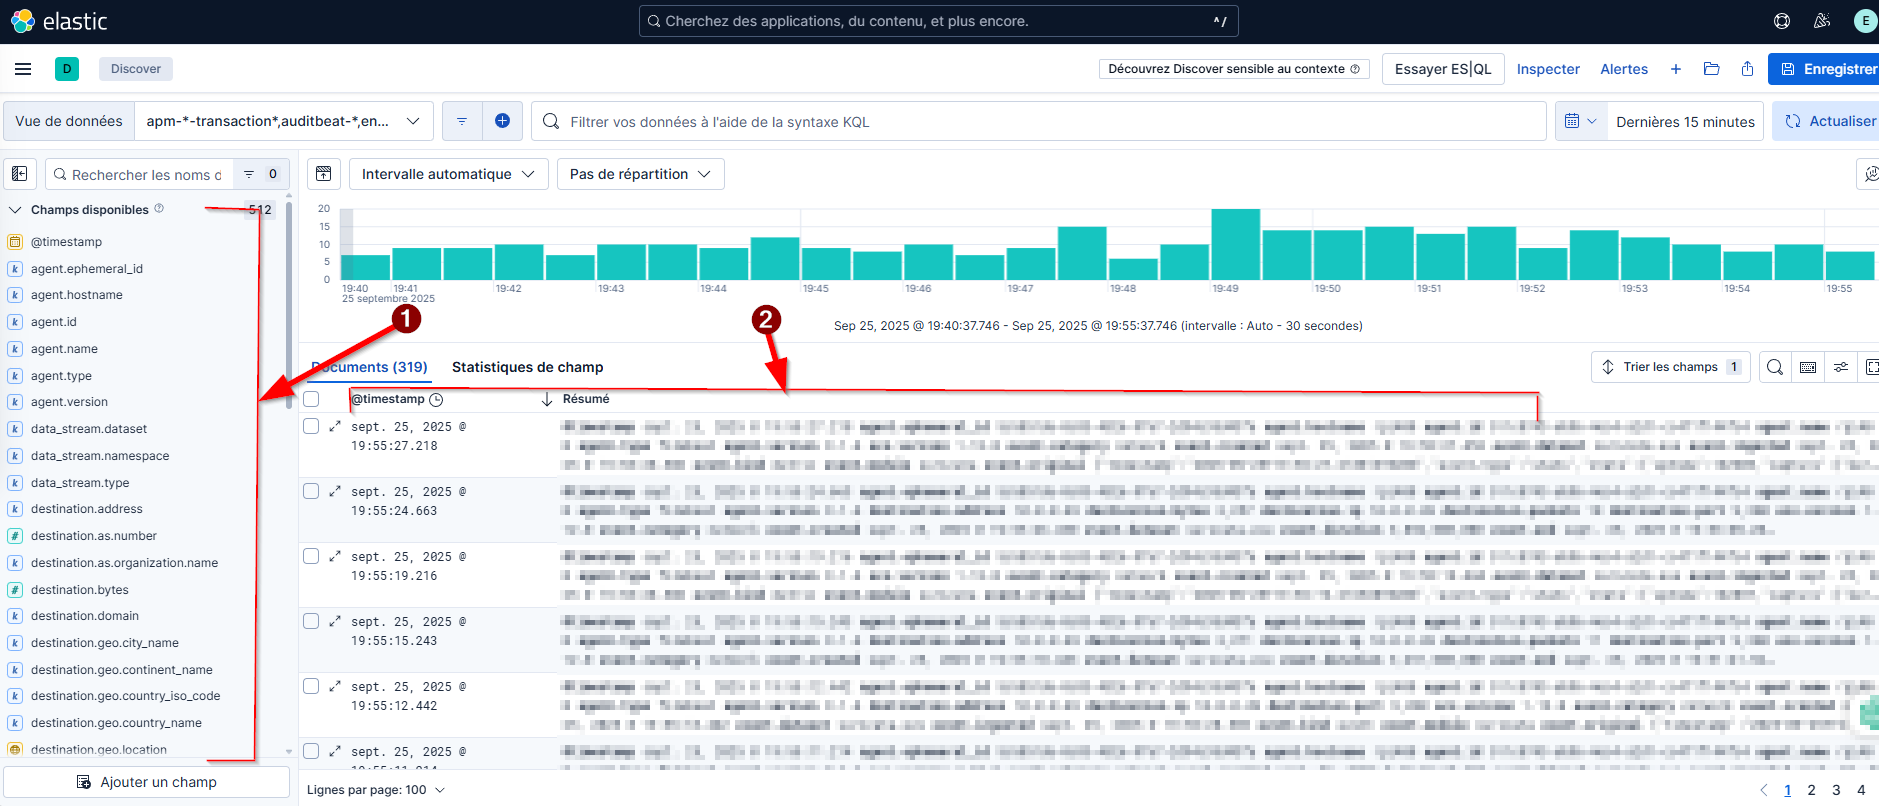Click the share export icon
Screen dimensions: 1879x806
(x=1747, y=69)
